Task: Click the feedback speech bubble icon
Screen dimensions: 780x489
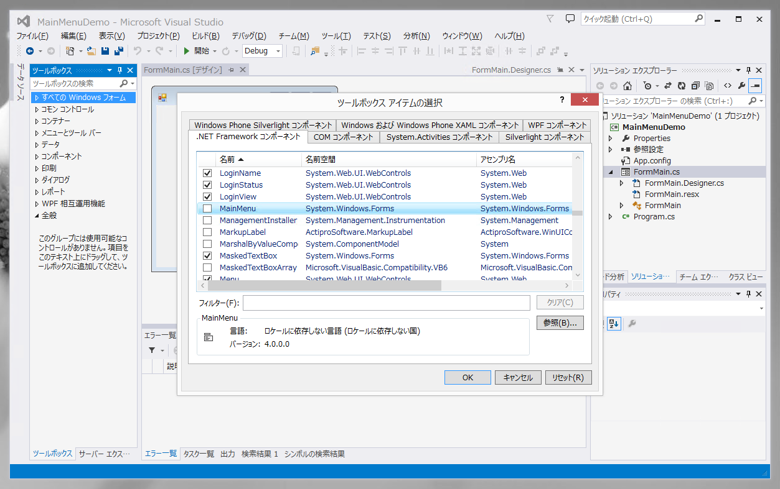Action: pos(570,18)
